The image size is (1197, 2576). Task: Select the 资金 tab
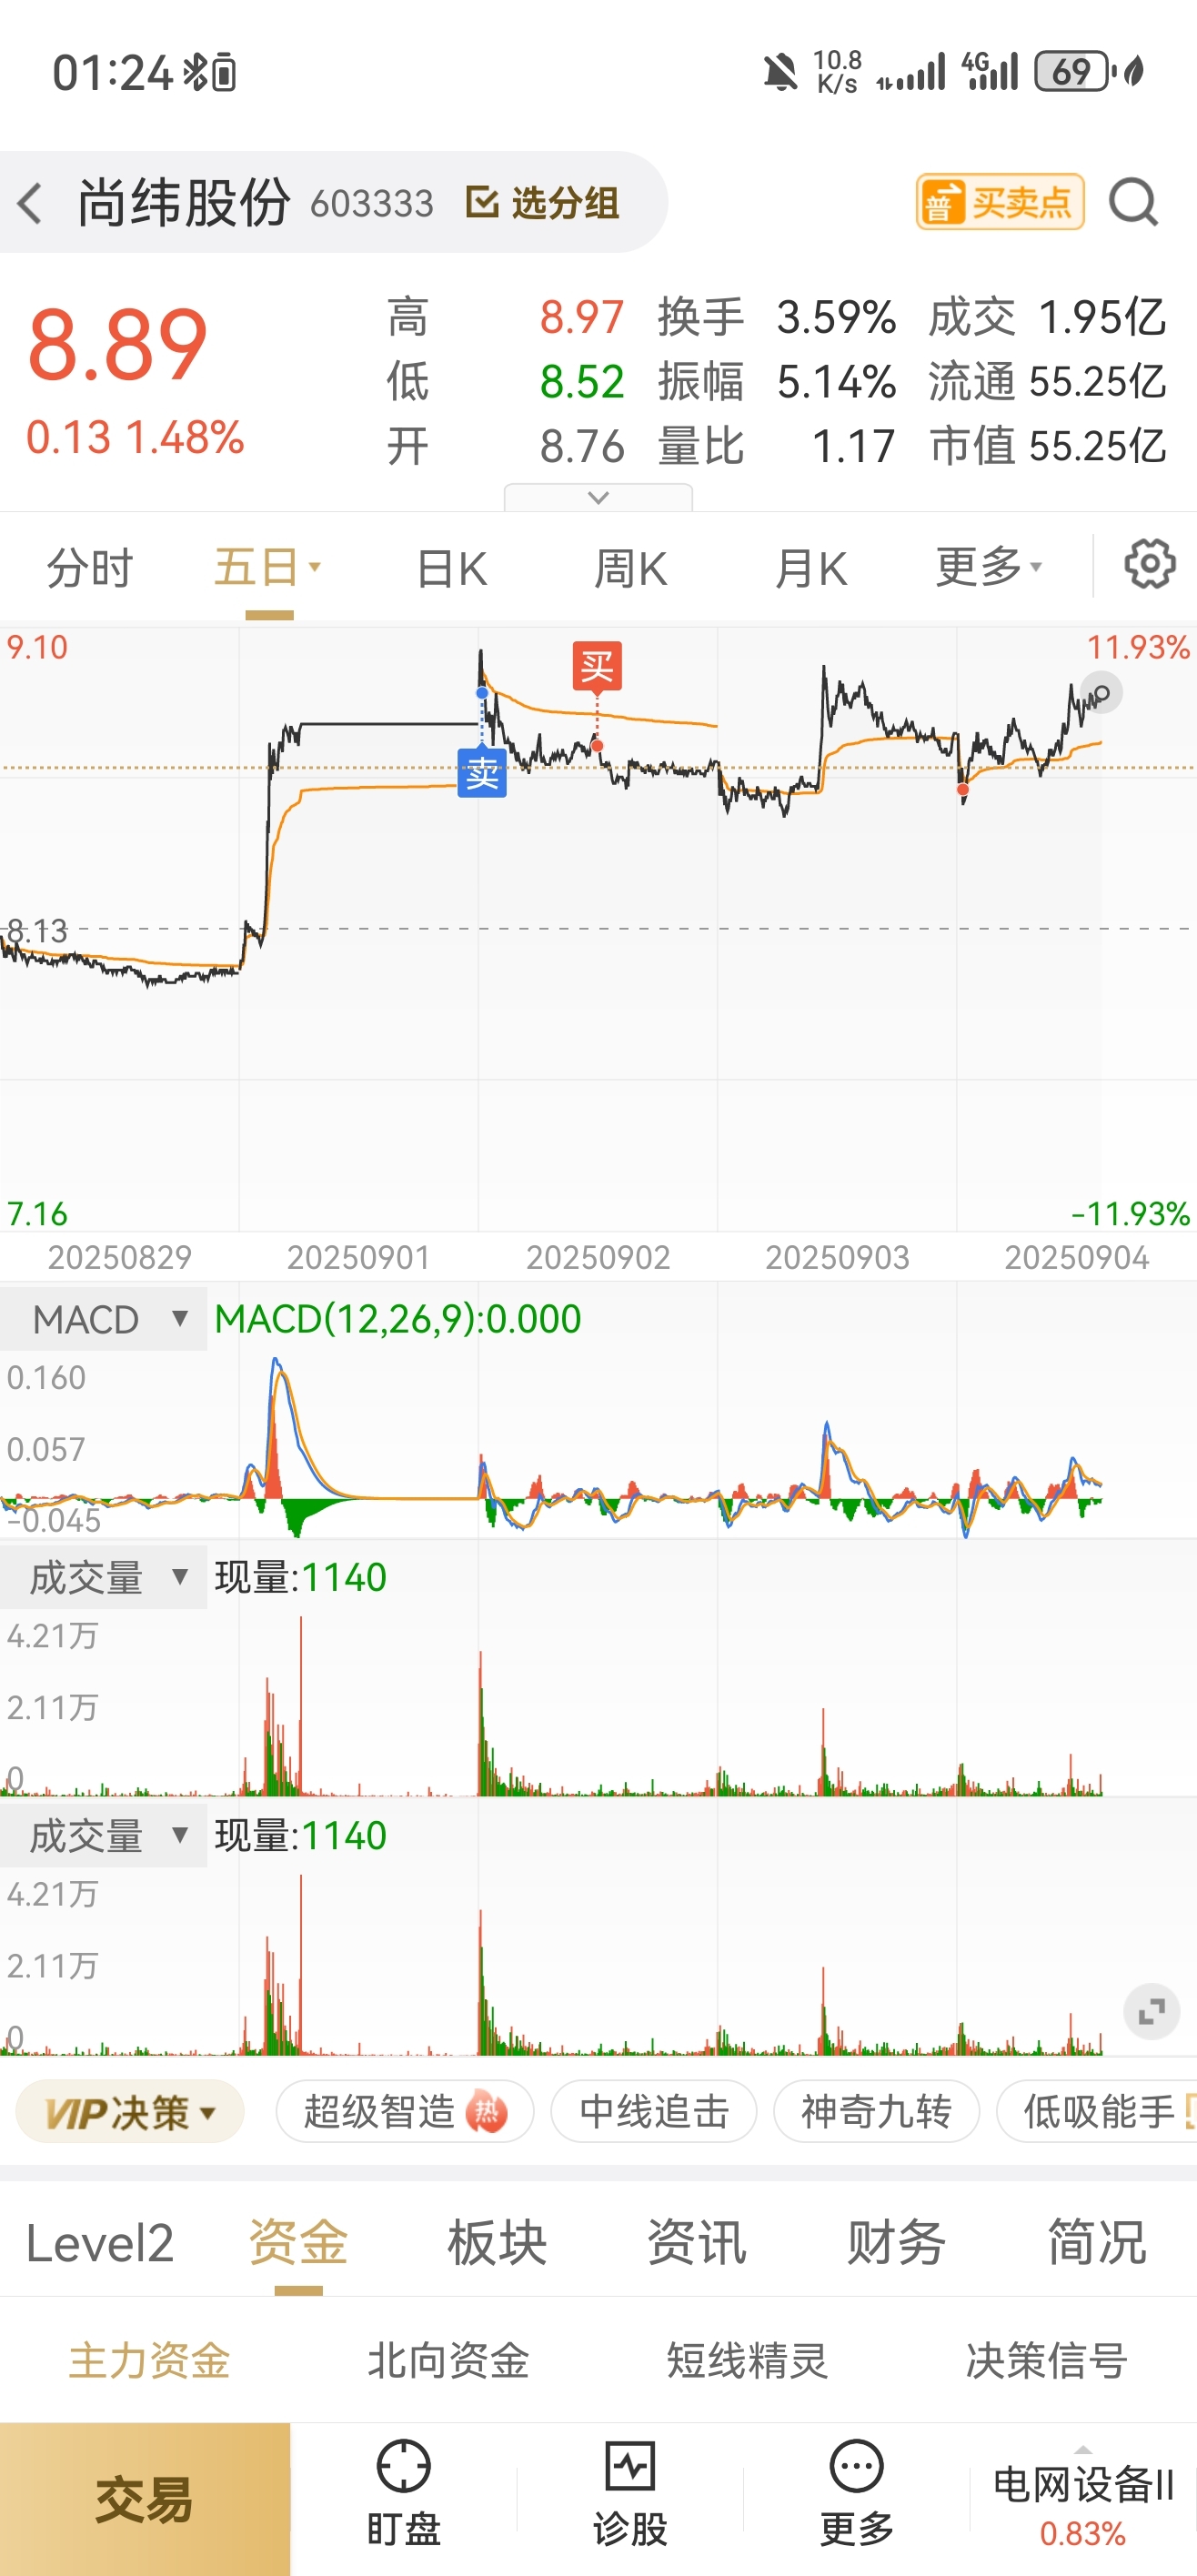(298, 2243)
